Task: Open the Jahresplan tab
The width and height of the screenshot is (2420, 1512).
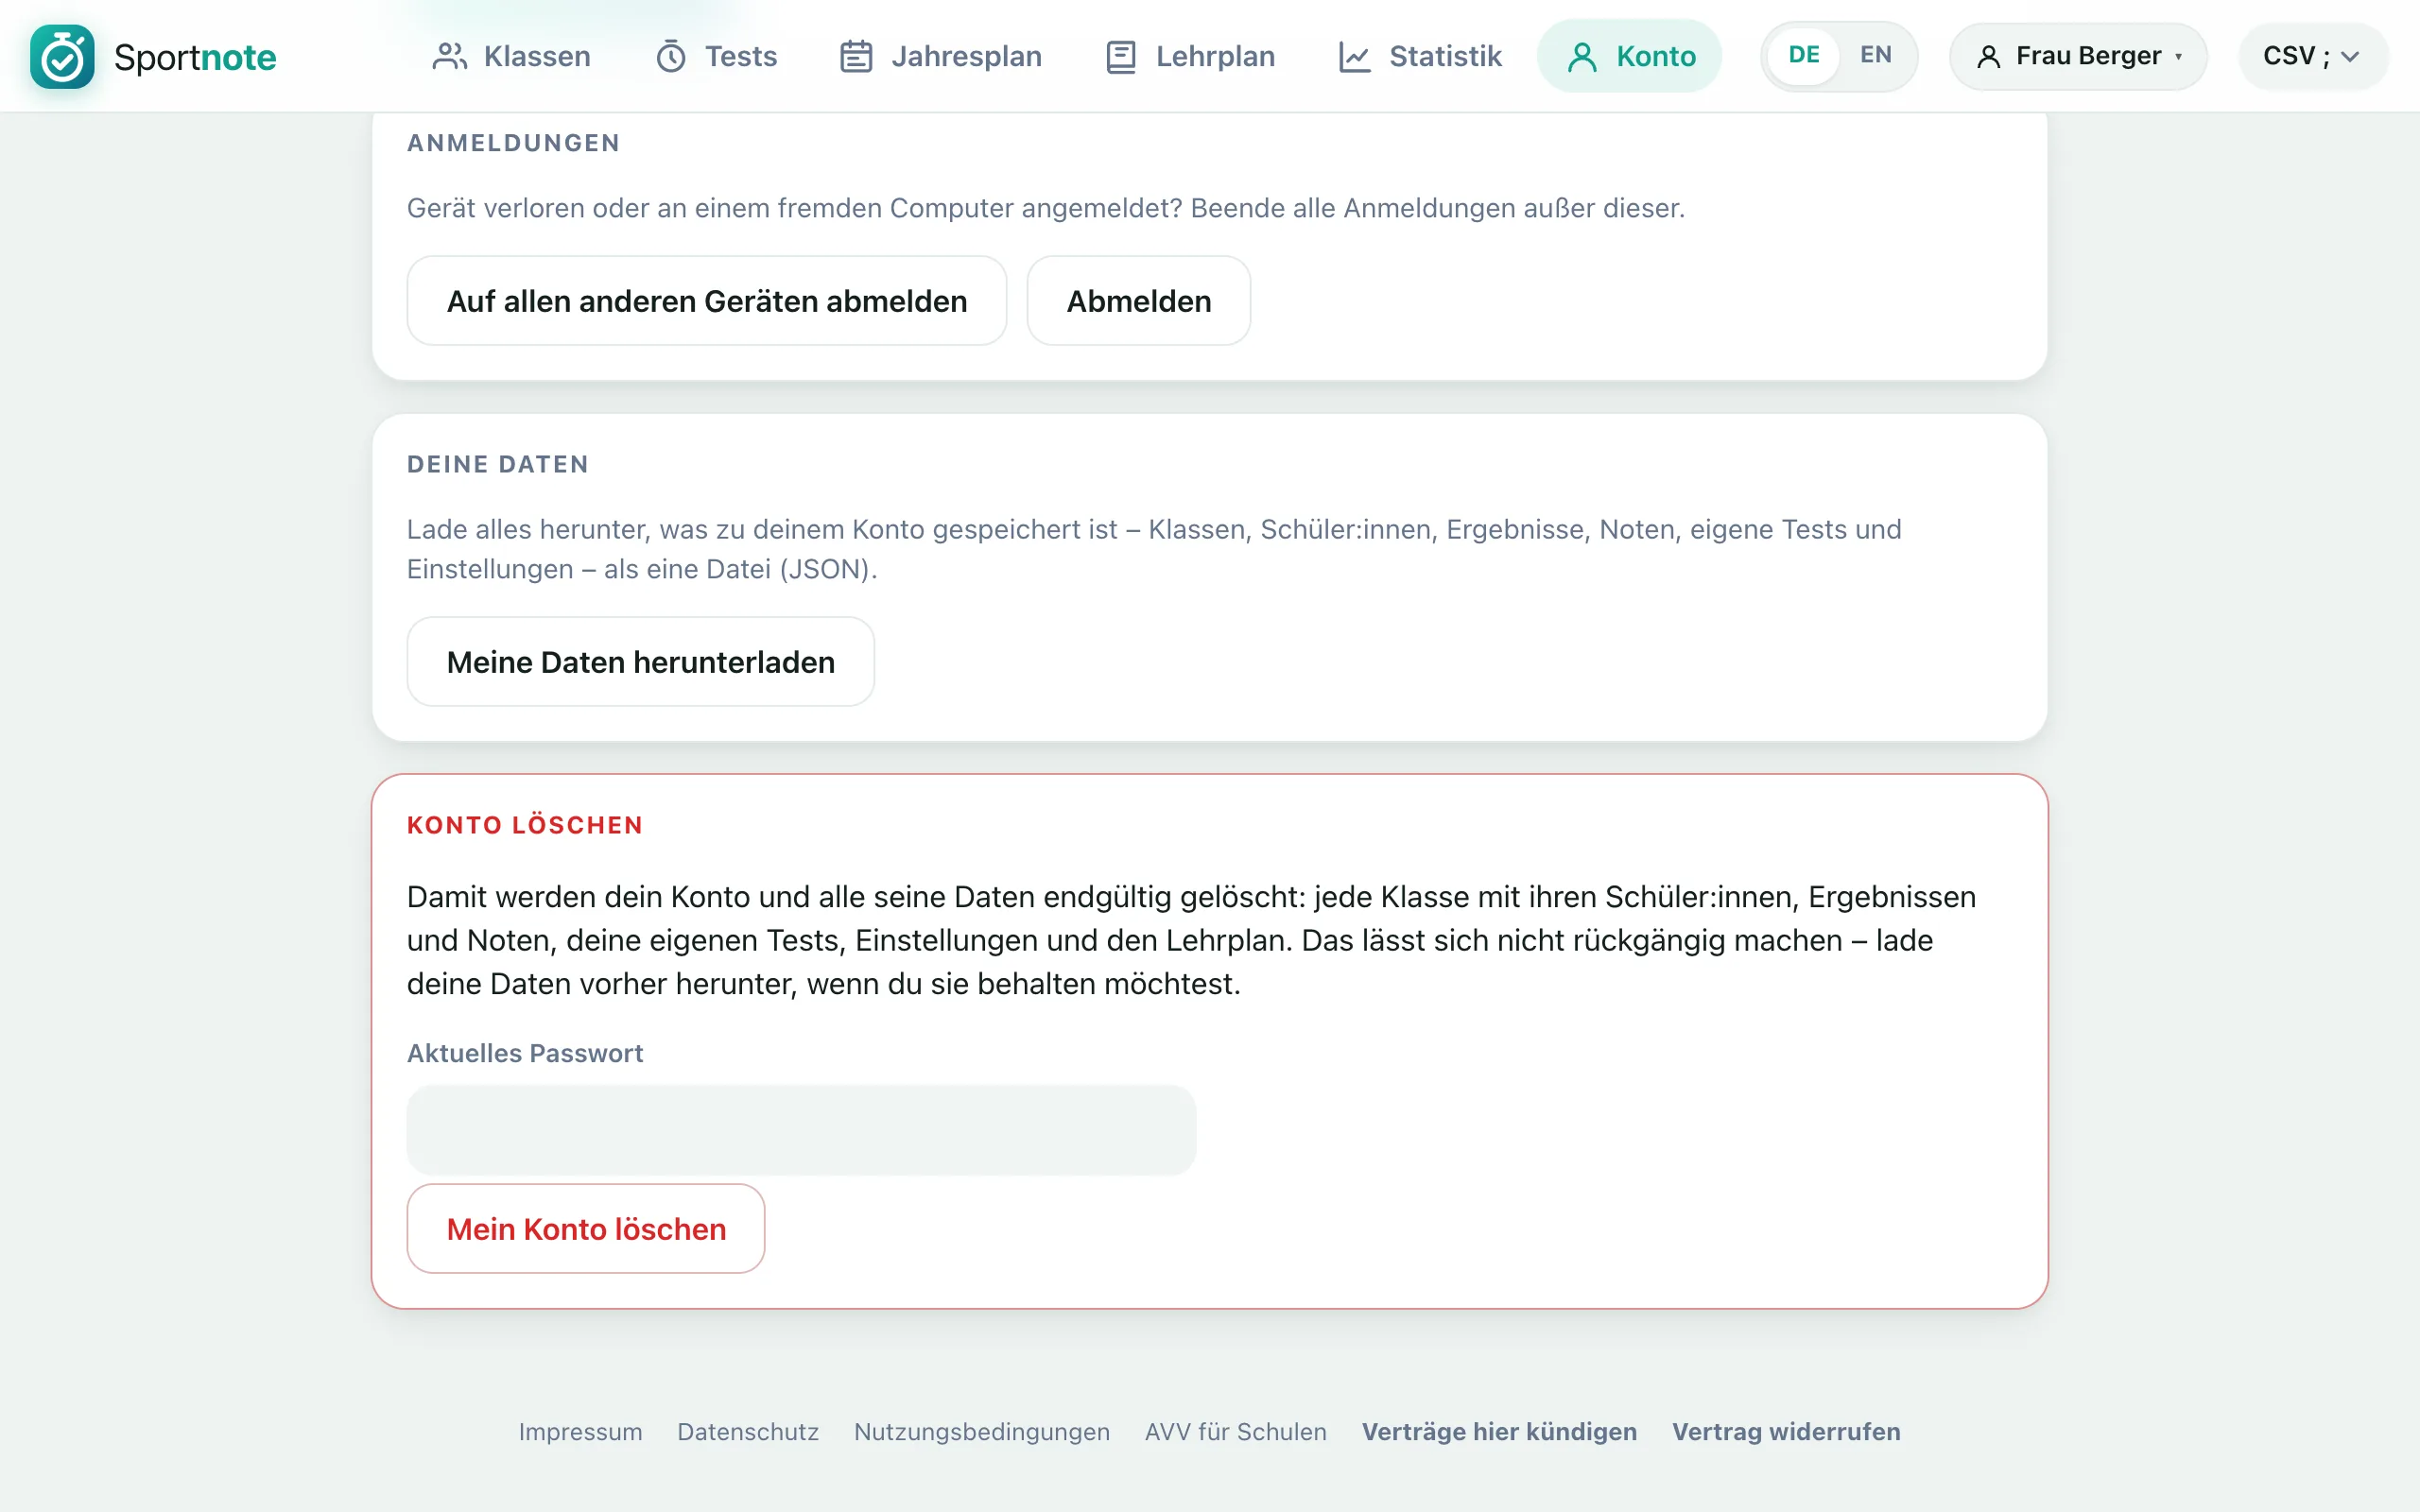Action: pos(941,56)
